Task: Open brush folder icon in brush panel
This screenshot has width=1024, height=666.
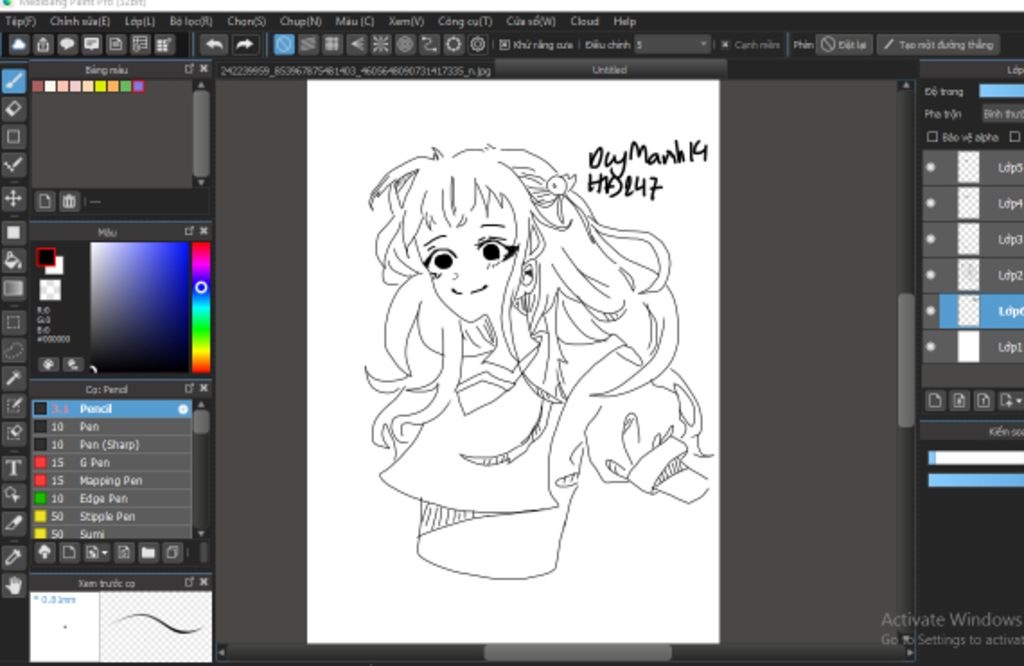Action: pos(148,553)
